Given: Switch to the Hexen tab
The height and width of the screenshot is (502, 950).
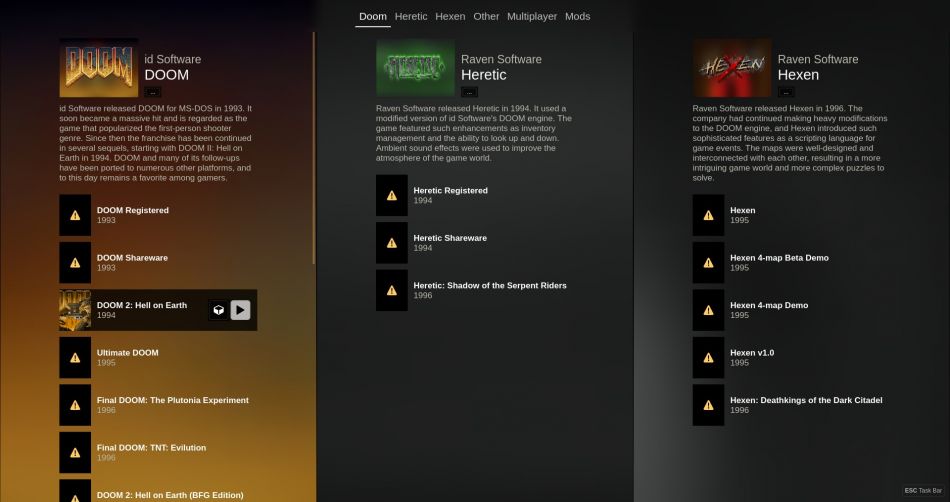Looking at the screenshot, I should 450,16.
